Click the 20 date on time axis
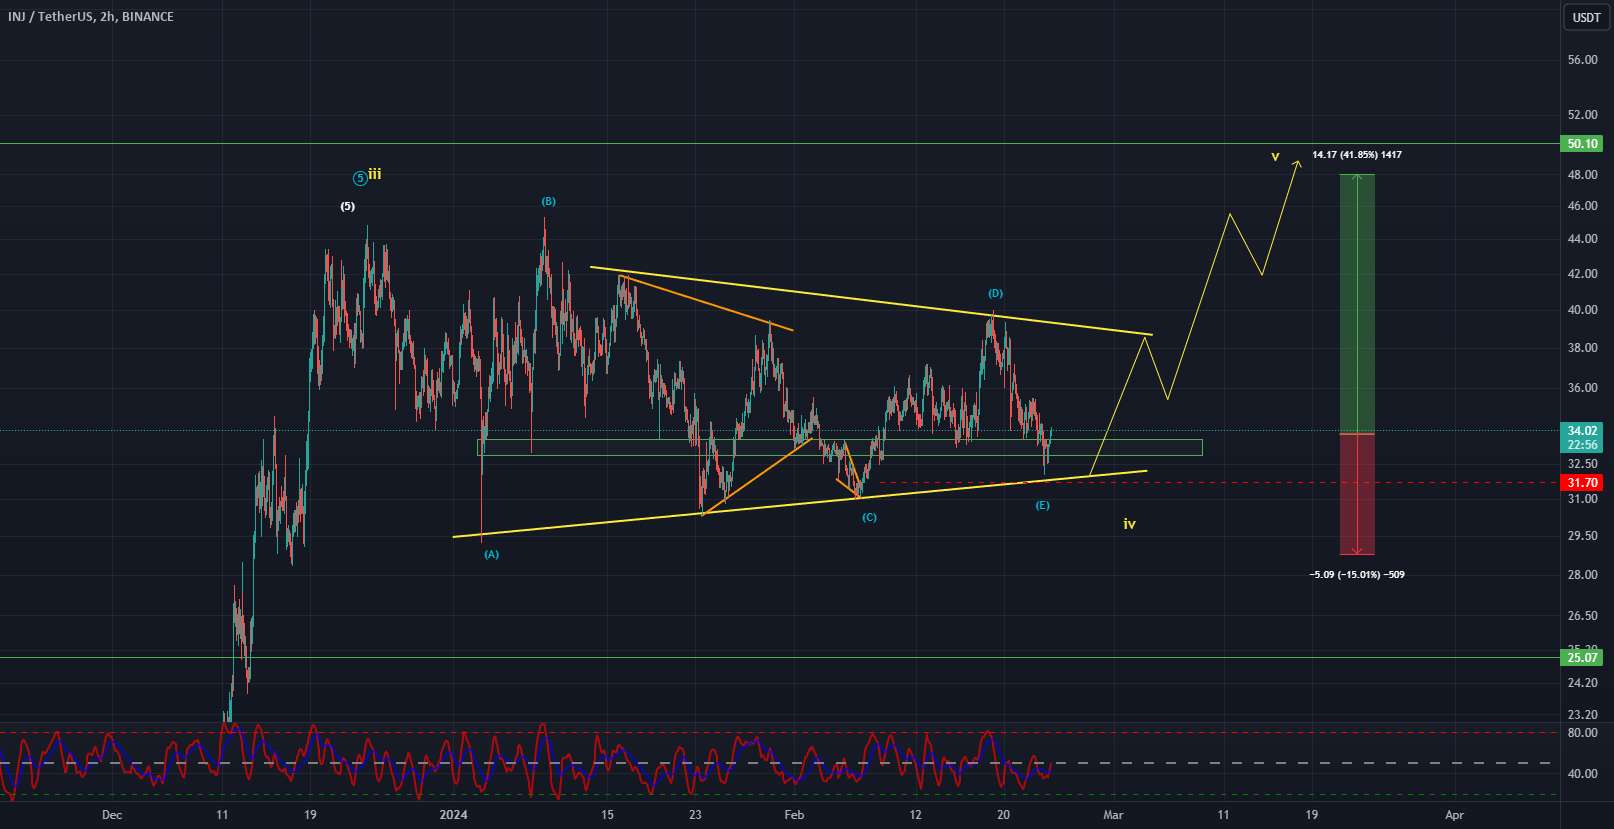 point(1003,815)
